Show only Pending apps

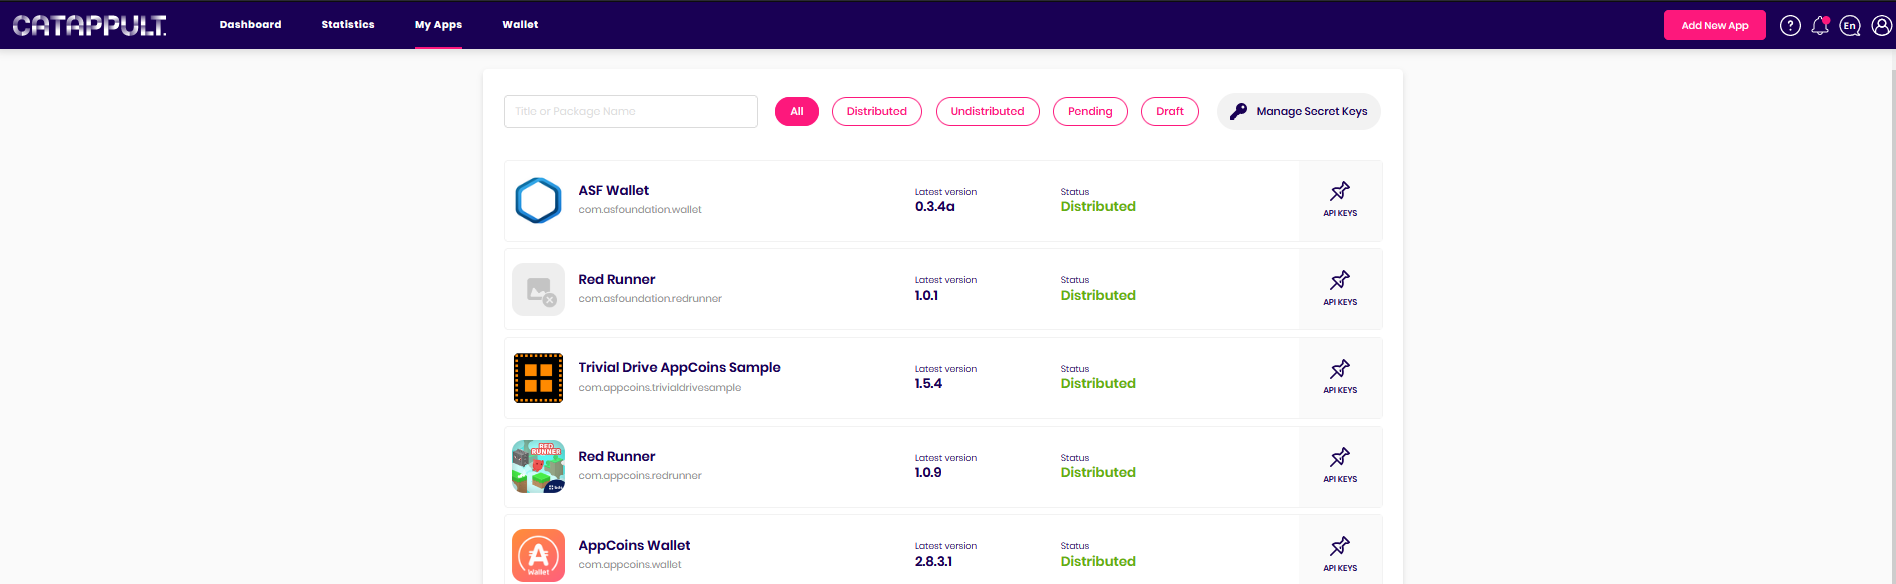(x=1090, y=111)
